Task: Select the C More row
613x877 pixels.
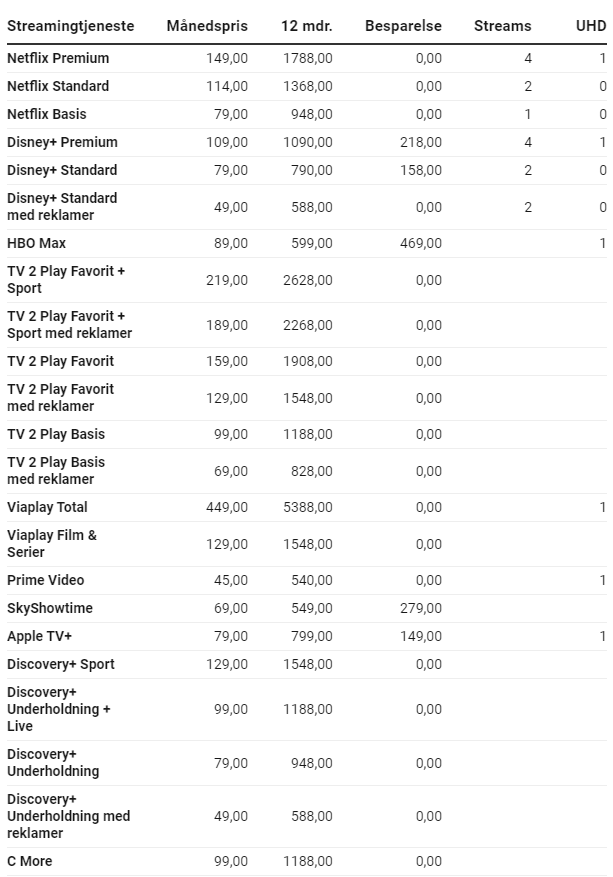Action: click(x=306, y=861)
